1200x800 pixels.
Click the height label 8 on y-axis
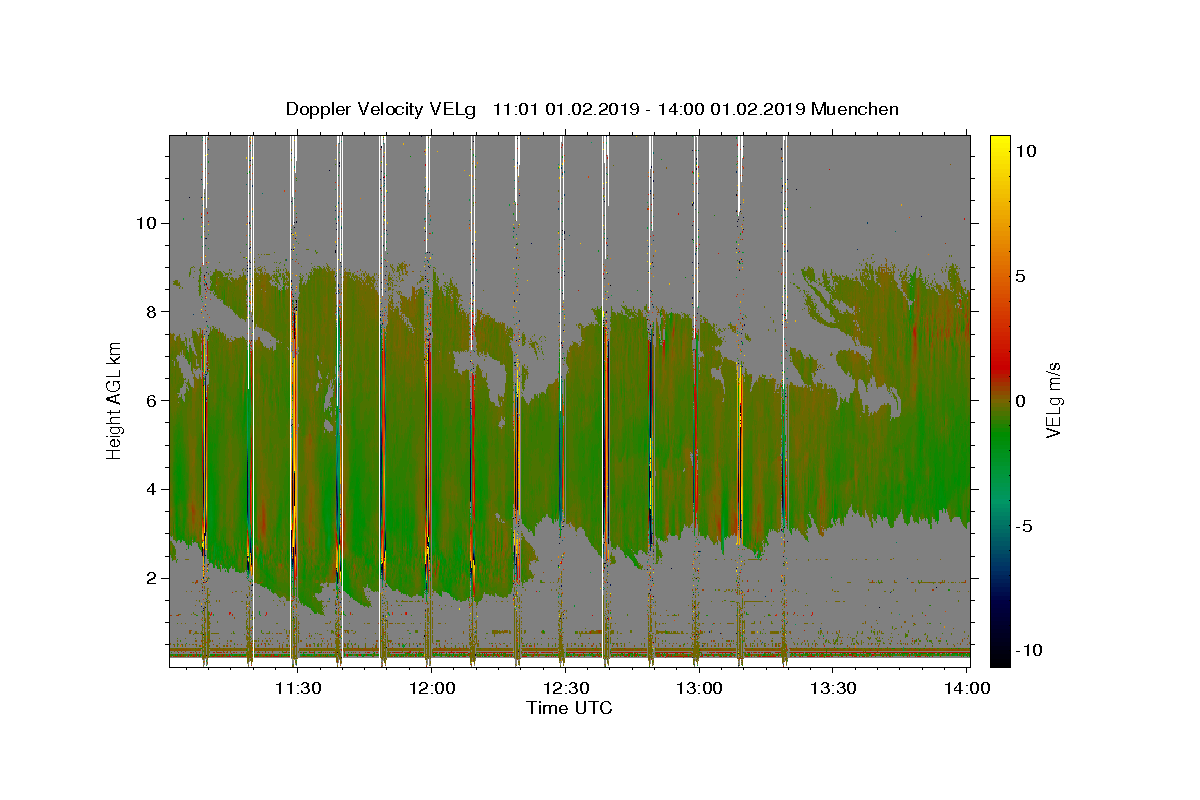[150, 312]
